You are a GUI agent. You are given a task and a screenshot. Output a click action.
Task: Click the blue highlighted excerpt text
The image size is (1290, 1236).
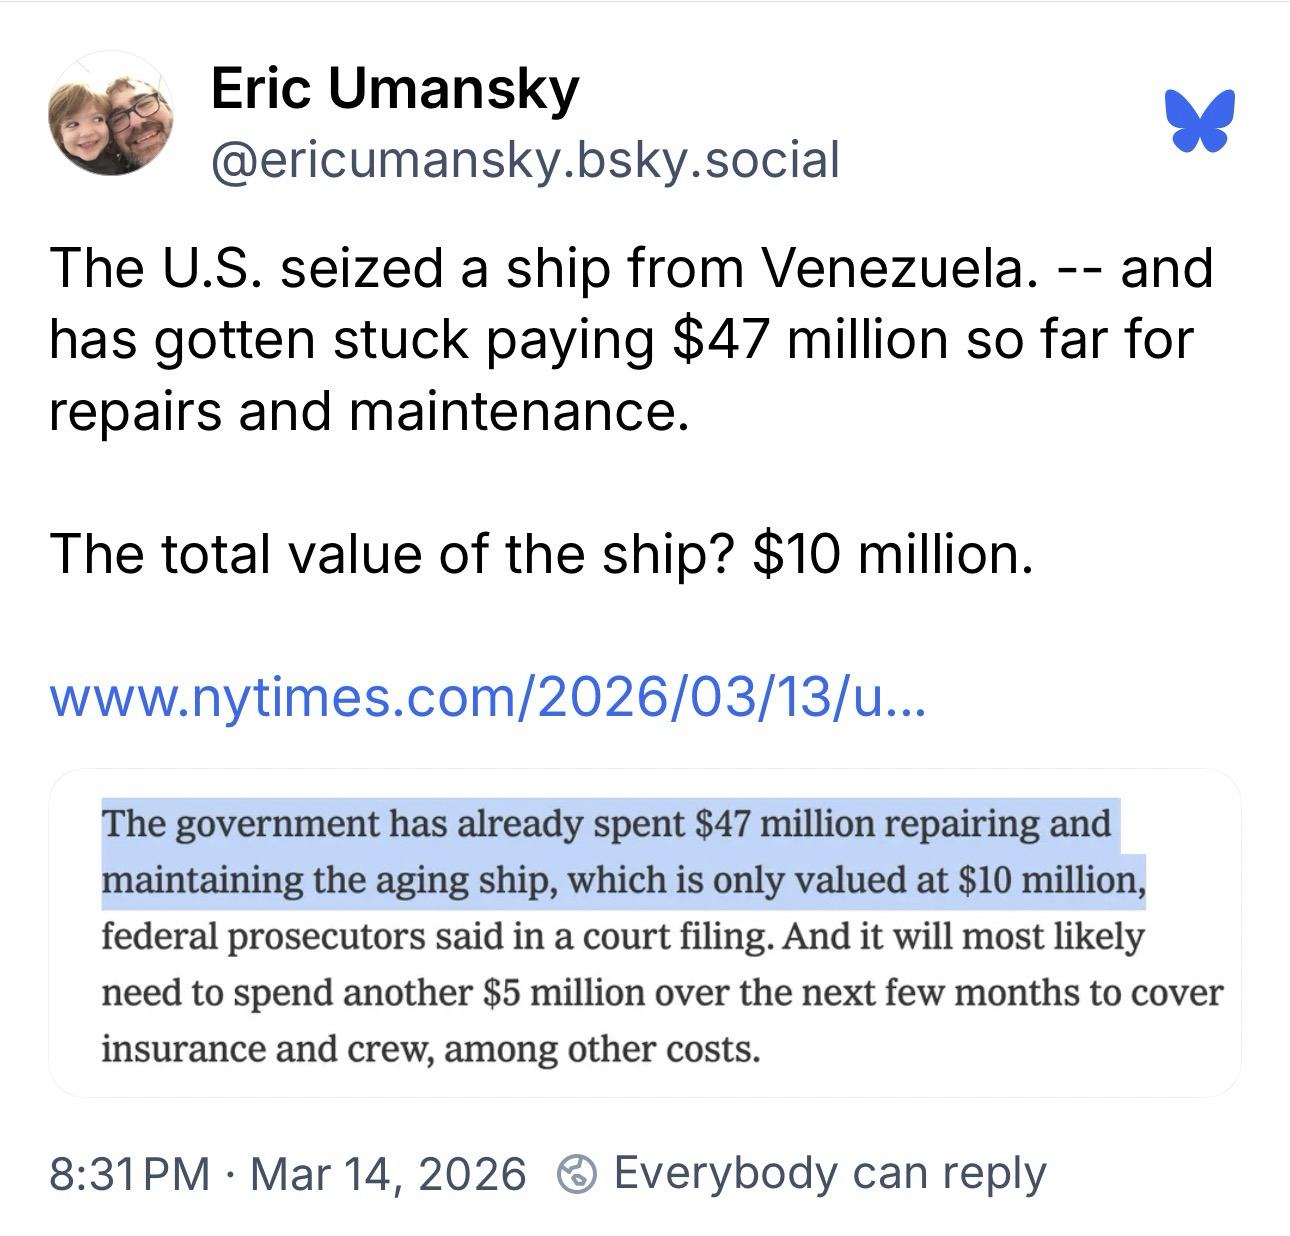[620, 852]
